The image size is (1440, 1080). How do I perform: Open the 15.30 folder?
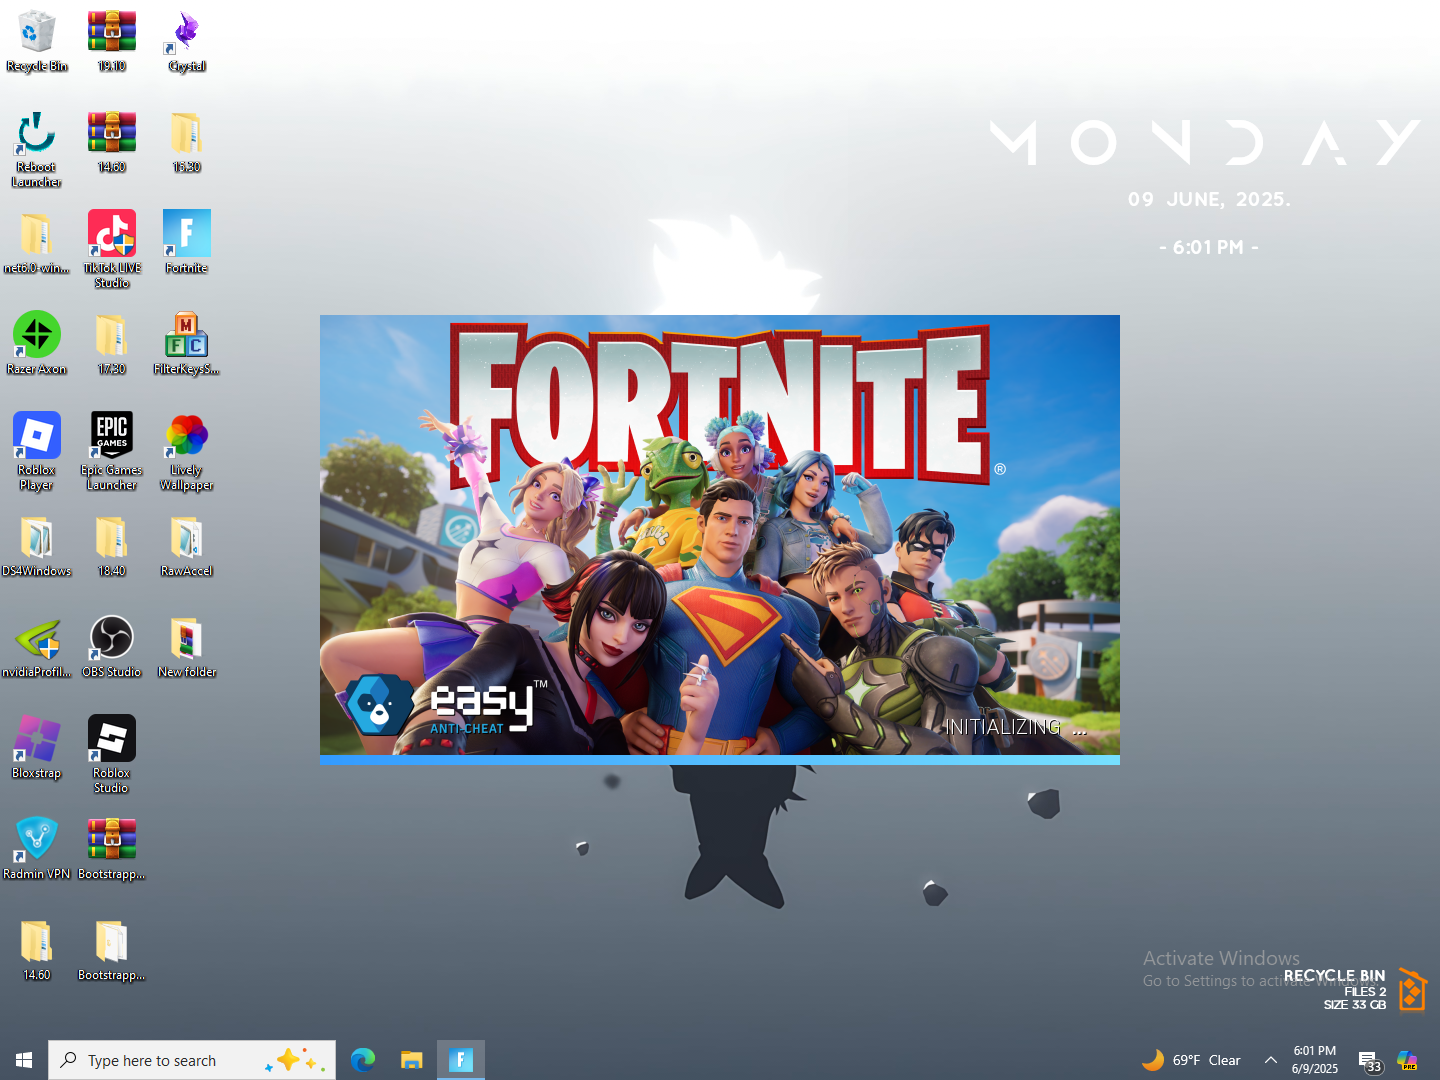point(187,142)
